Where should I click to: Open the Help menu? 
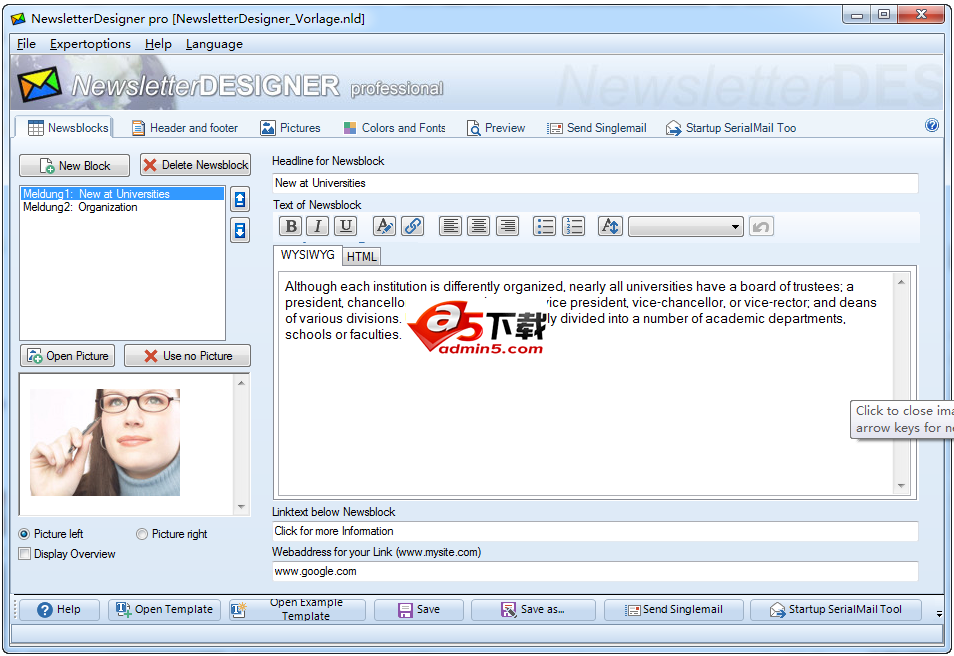(x=158, y=44)
